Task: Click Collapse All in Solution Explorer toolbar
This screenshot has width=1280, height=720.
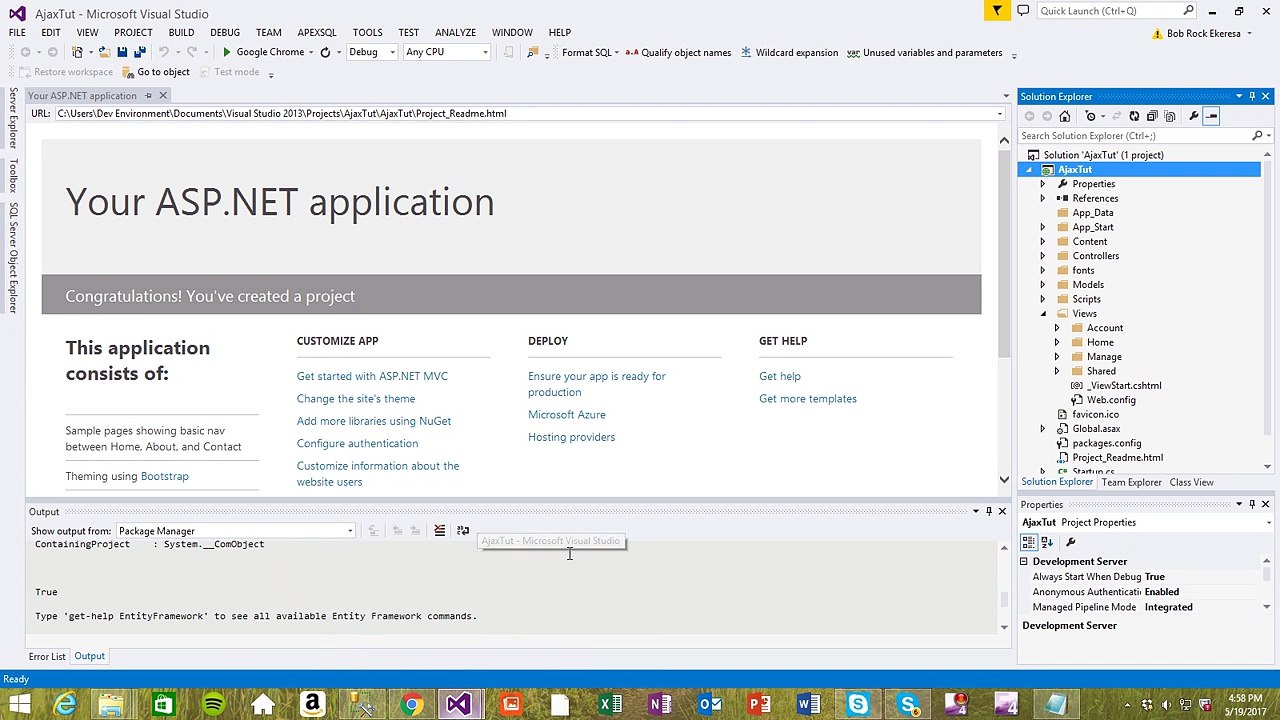Action: 1152,116
